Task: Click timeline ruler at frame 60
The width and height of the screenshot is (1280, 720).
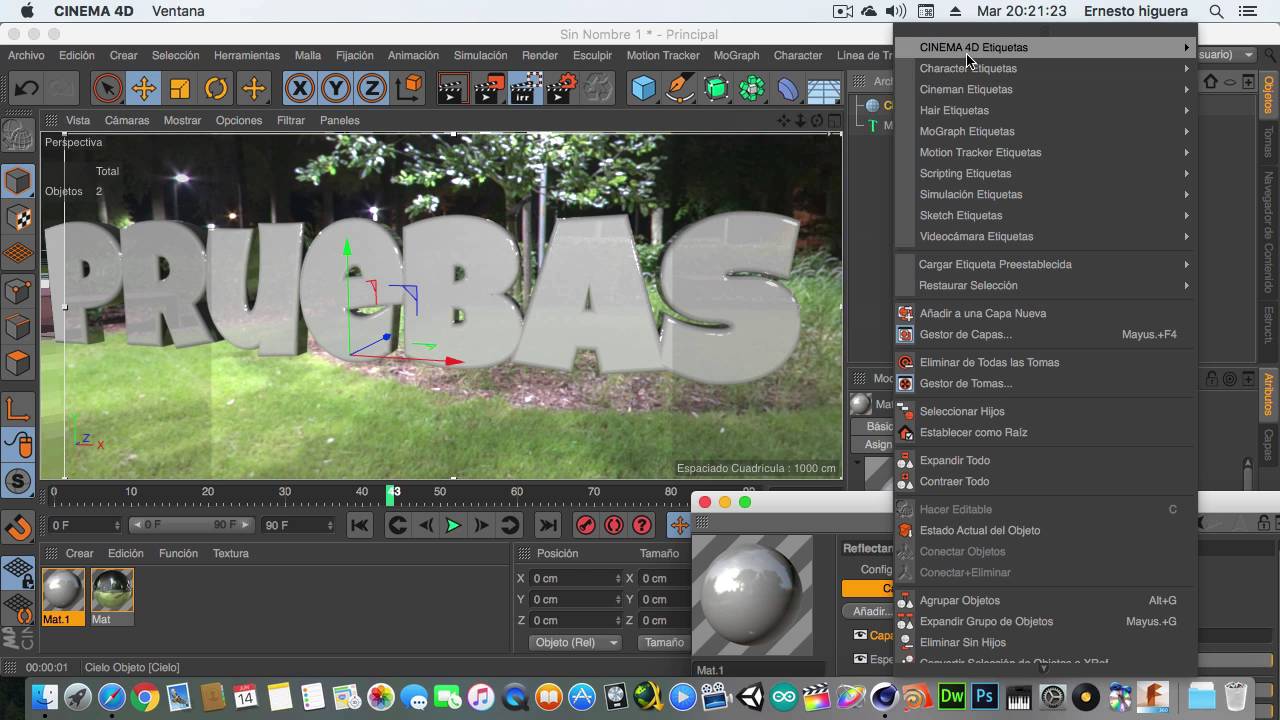Action: point(516,492)
